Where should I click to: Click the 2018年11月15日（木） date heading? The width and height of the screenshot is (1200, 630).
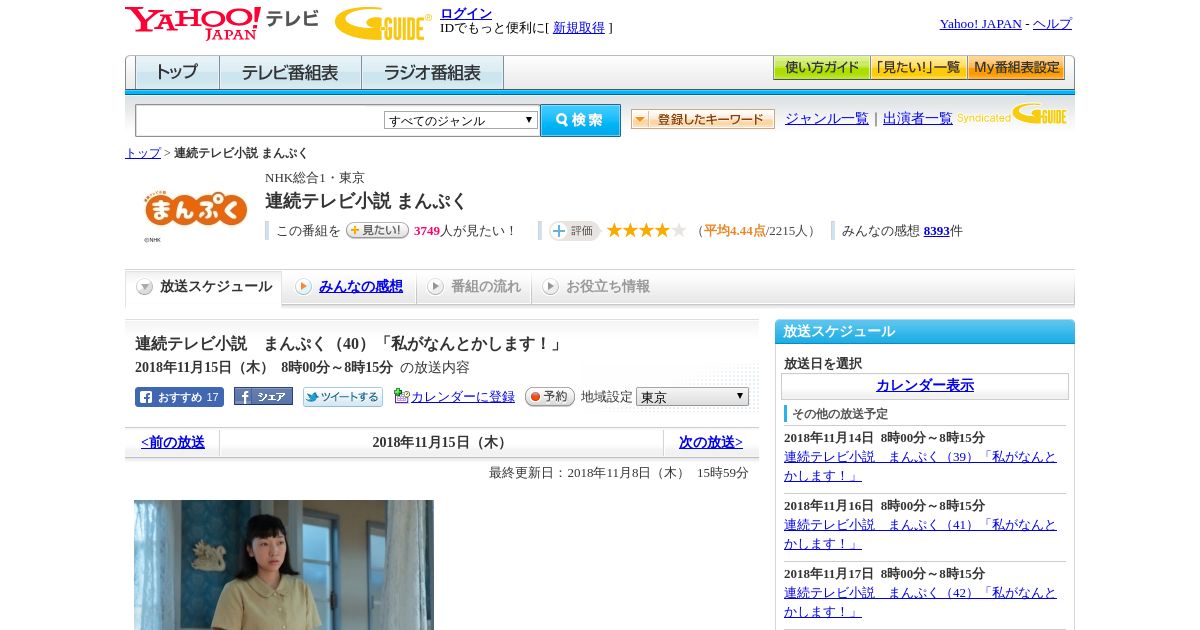pos(441,442)
